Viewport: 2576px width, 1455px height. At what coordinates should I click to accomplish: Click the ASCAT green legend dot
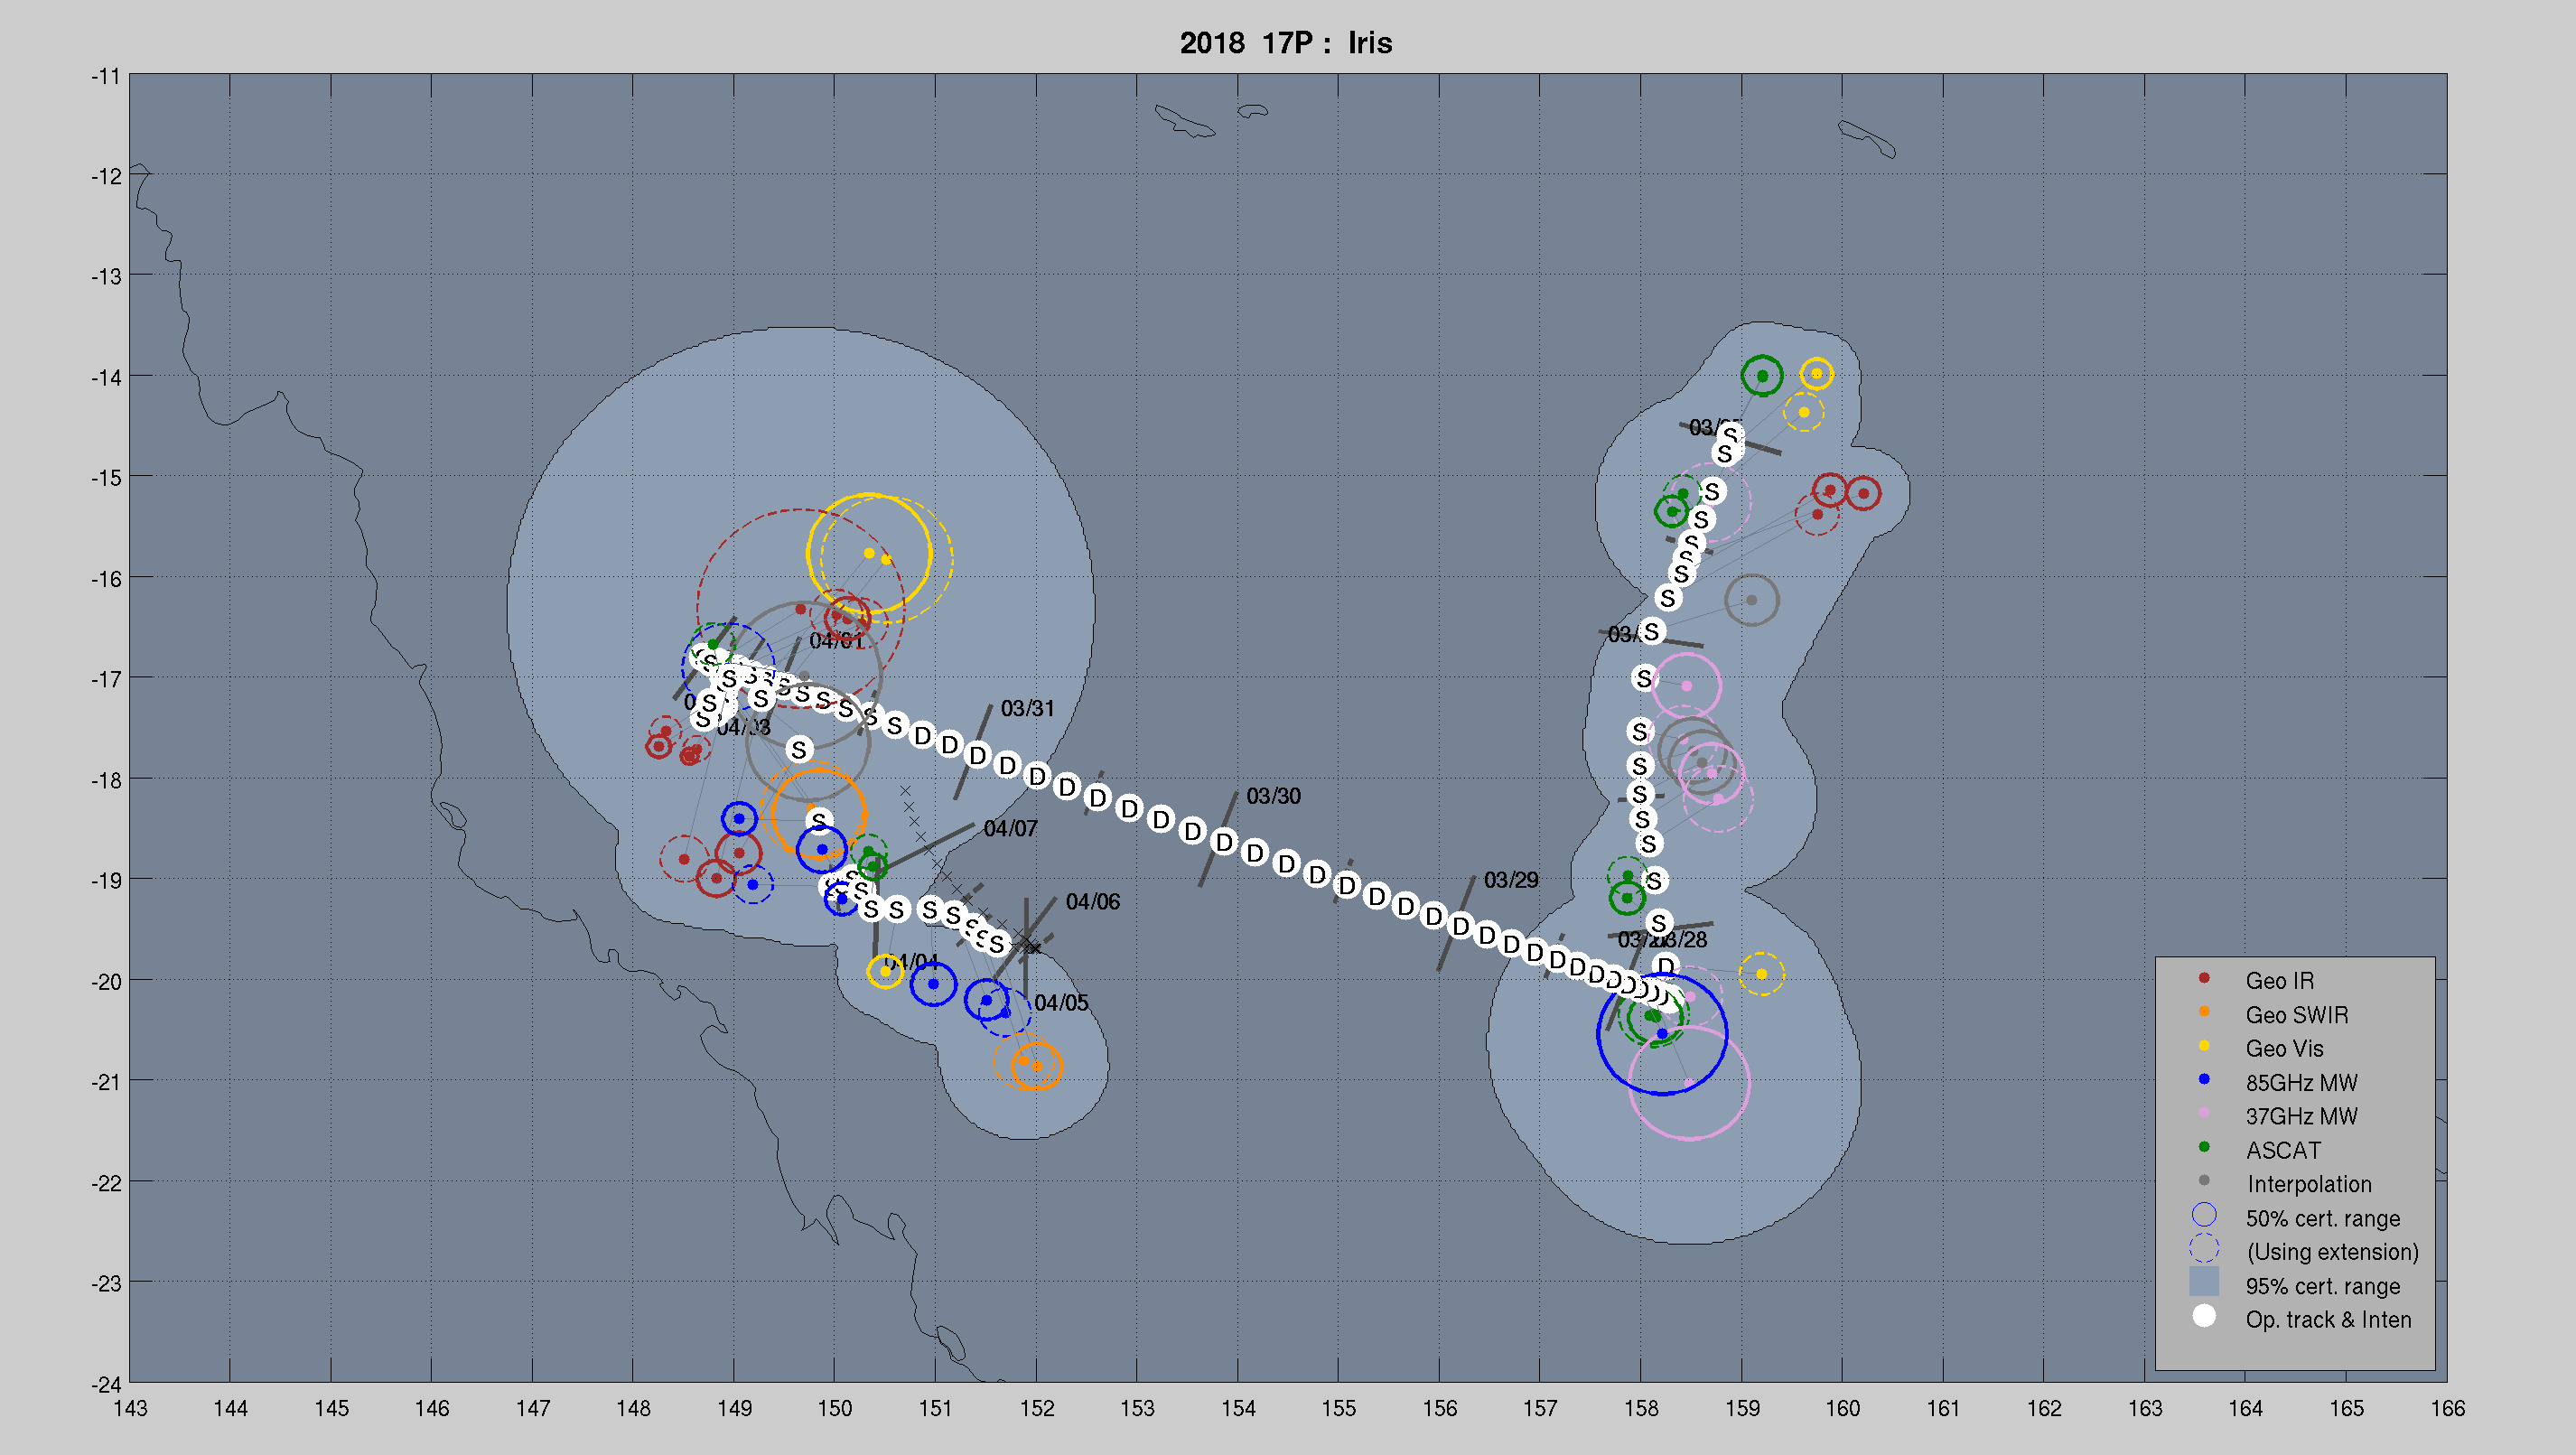(2203, 1147)
